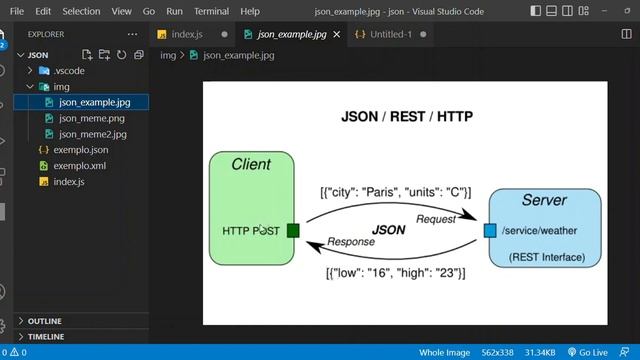Open Explorer more actions ellipsis
640x360 pixels.
132,34
